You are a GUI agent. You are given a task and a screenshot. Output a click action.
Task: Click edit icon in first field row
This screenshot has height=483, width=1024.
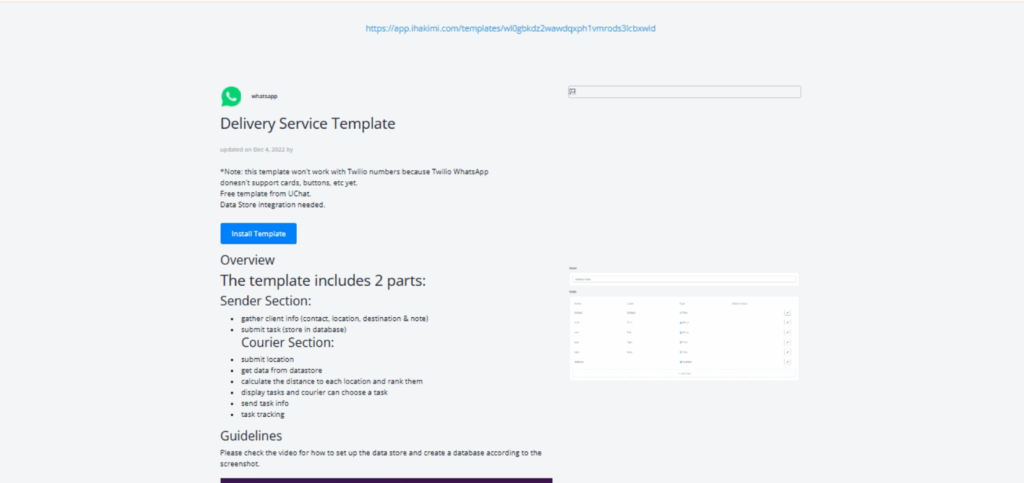tap(787, 313)
